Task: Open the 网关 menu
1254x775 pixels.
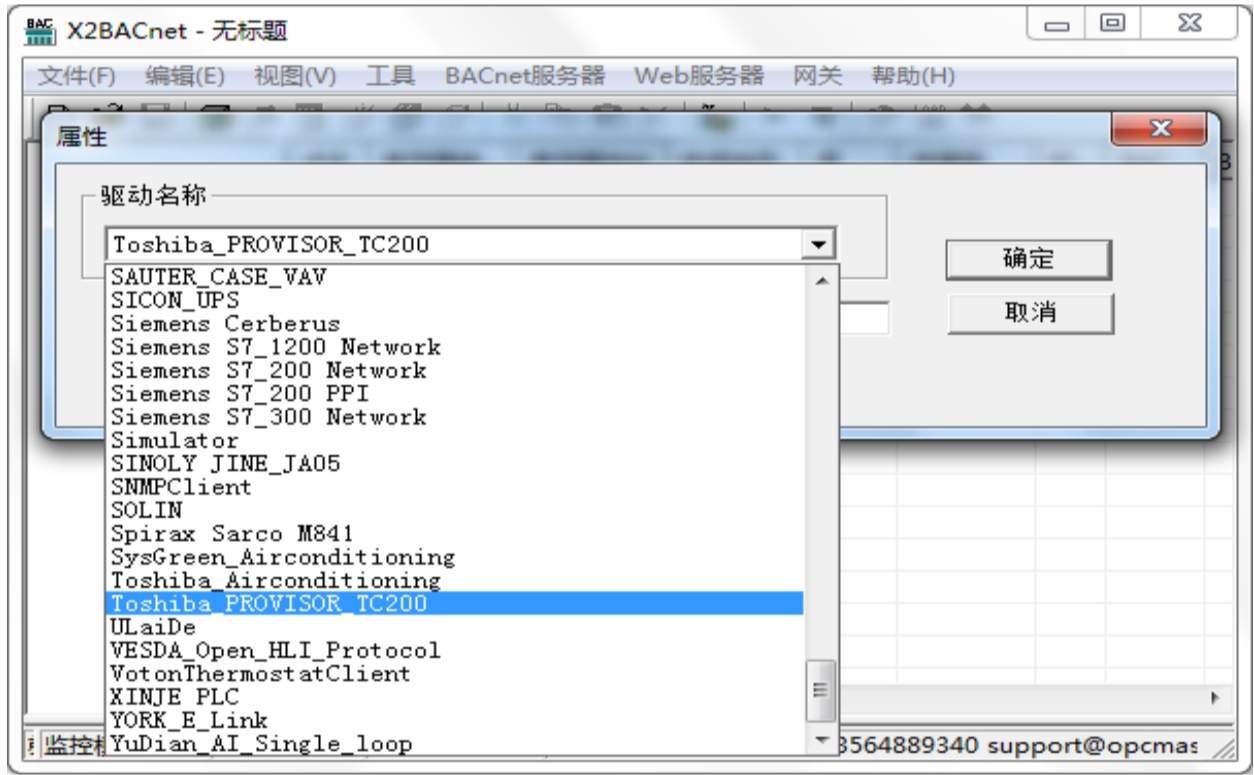Action: pyautogui.click(x=818, y=76)
